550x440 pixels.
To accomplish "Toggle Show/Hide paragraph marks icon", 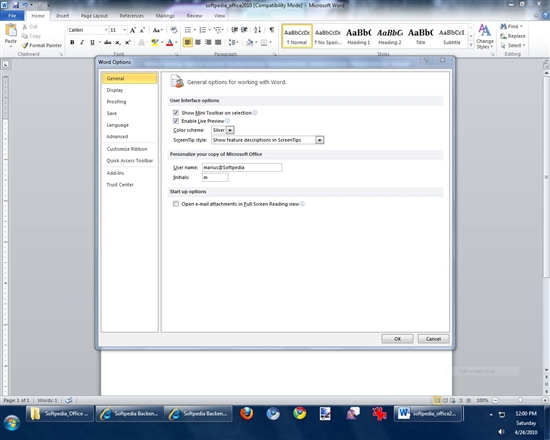I will [271, 30].
